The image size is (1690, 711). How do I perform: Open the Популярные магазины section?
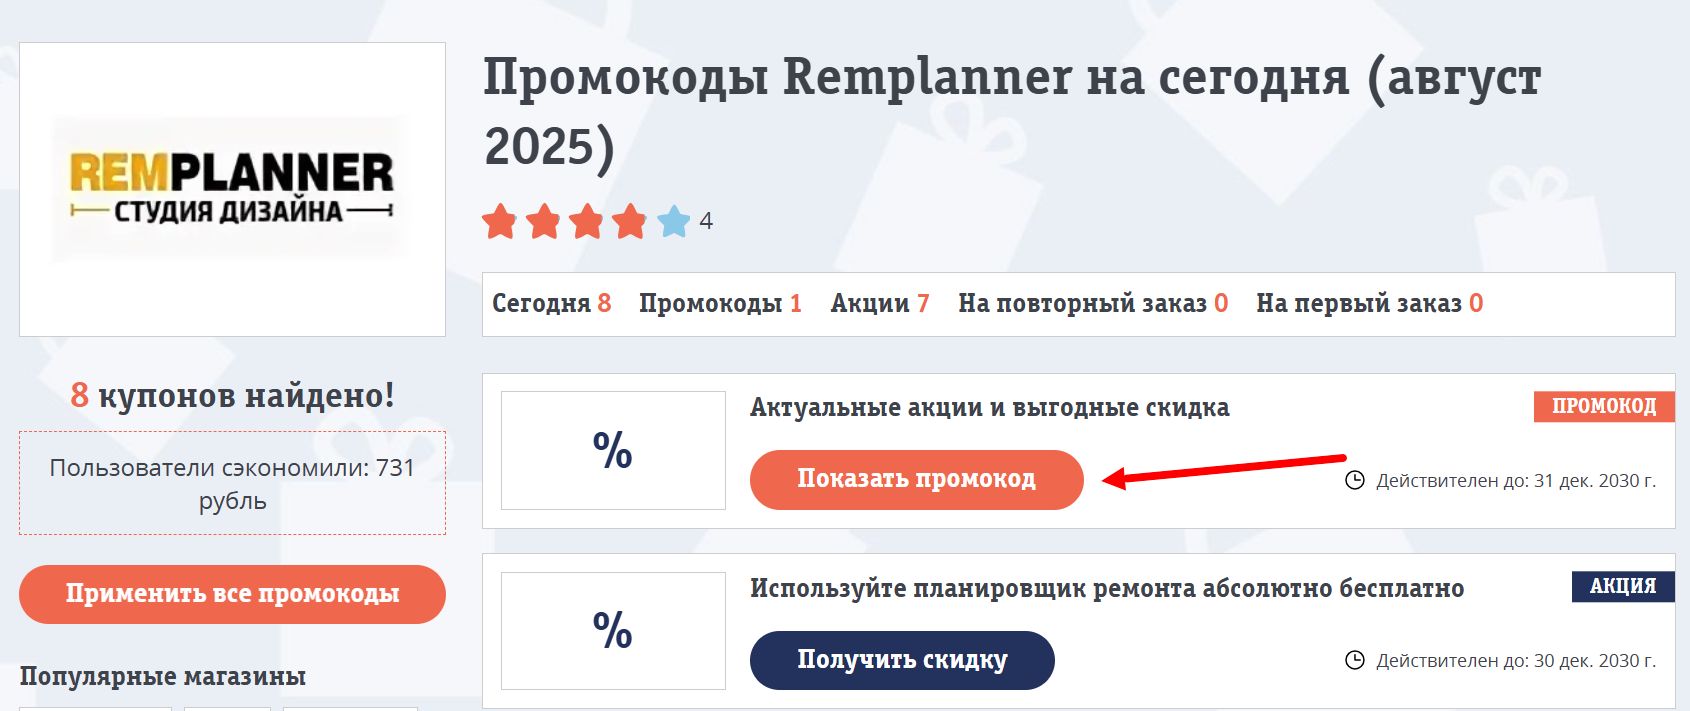click(x=165, y=676)
